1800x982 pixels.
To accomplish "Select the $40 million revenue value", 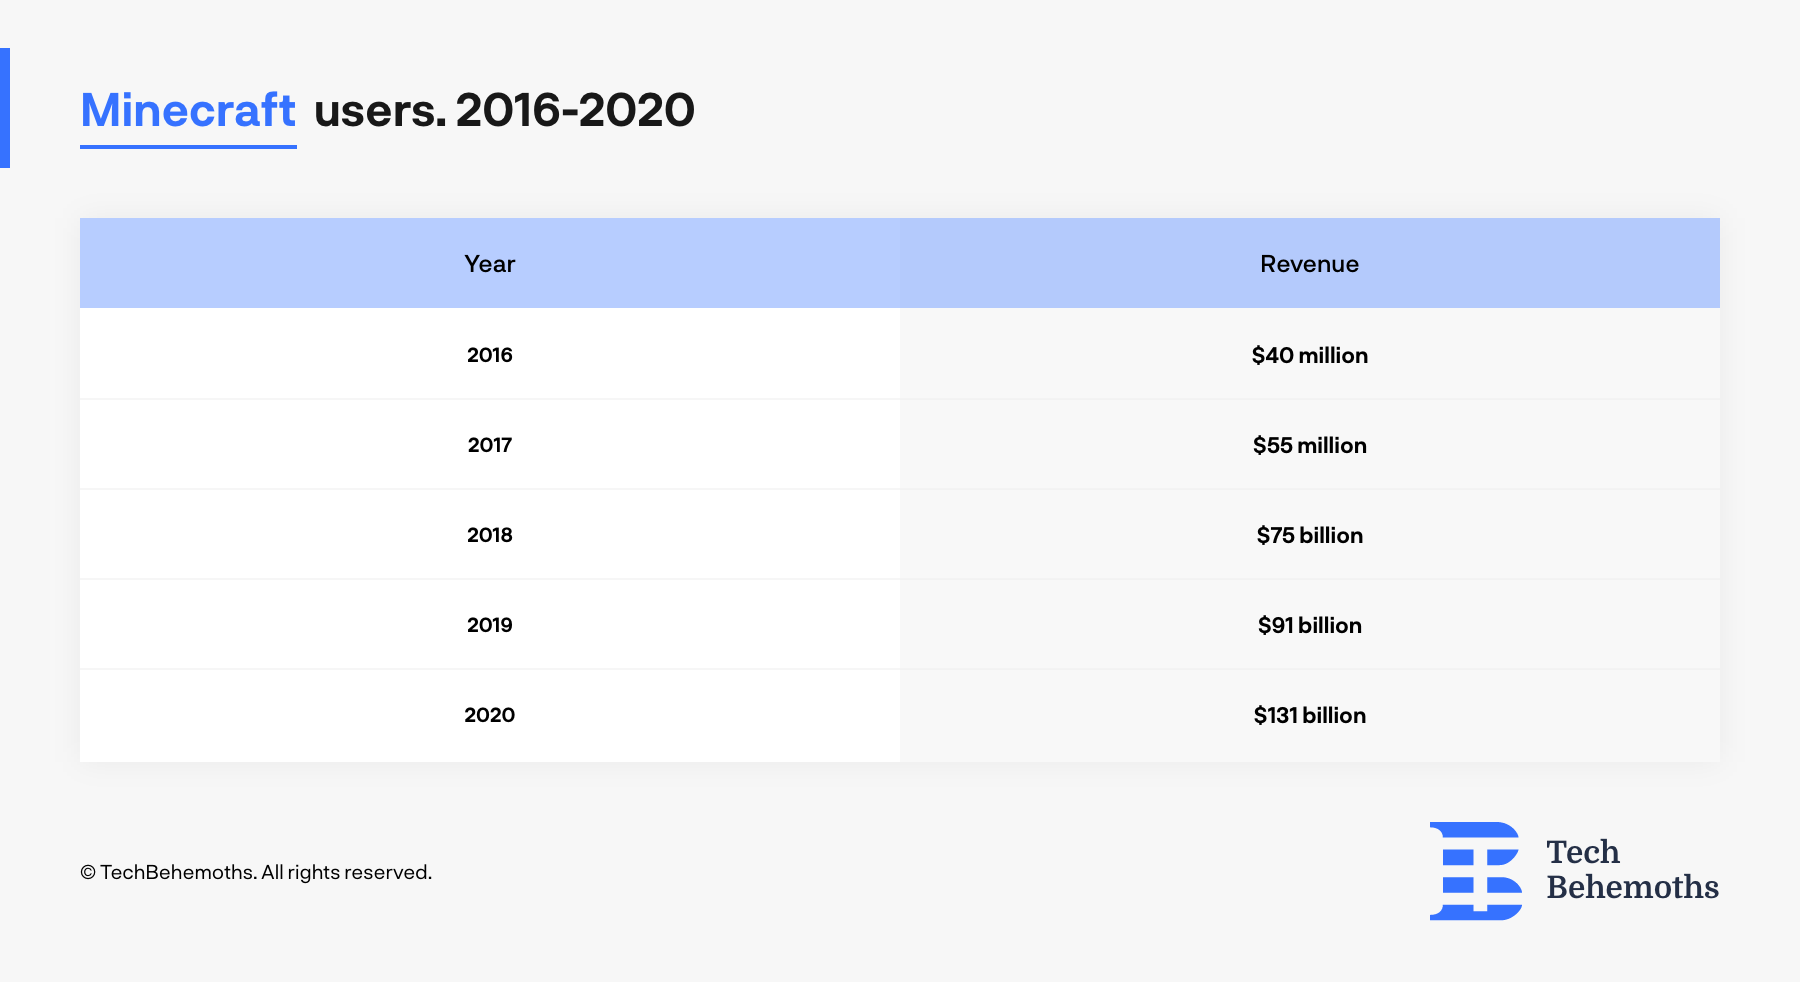I will point(1310,355).
